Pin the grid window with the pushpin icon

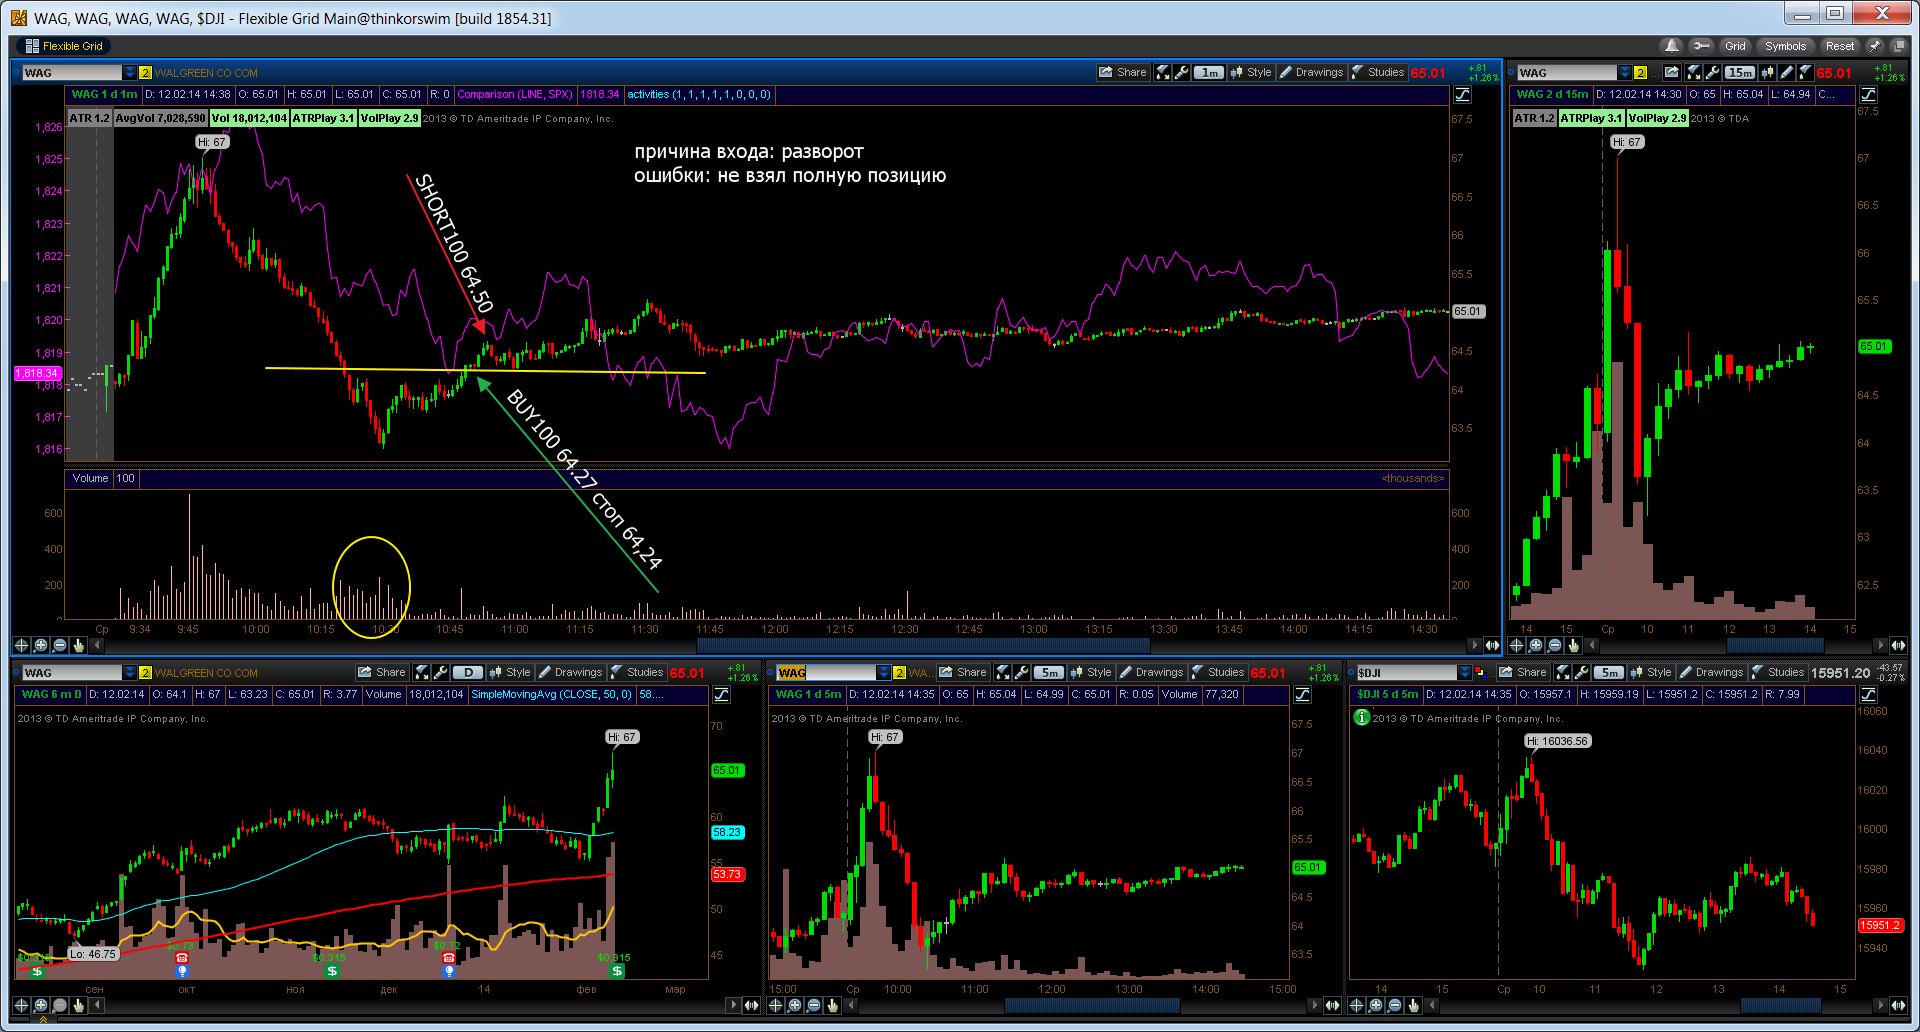1875,46
